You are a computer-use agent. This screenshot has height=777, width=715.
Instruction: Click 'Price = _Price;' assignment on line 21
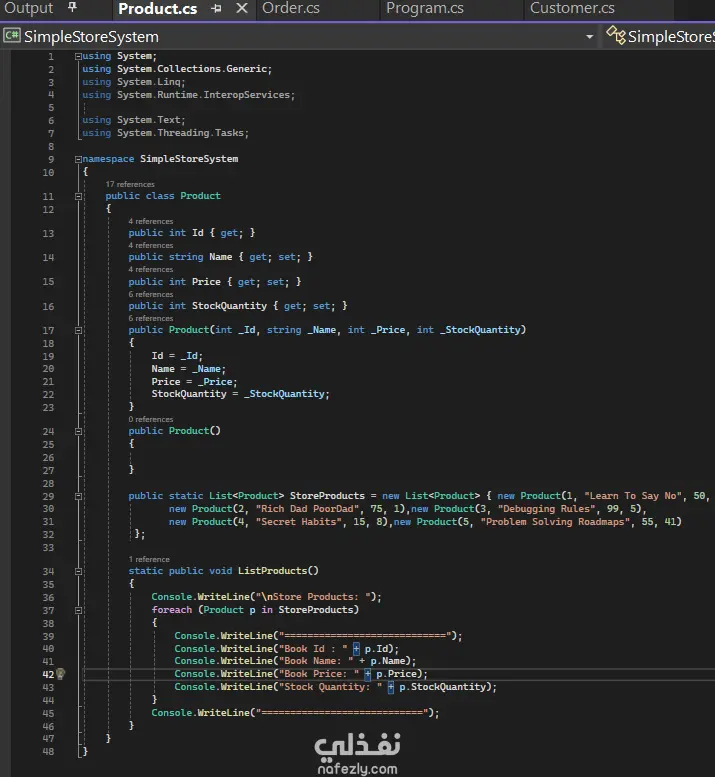click(194, 382)
